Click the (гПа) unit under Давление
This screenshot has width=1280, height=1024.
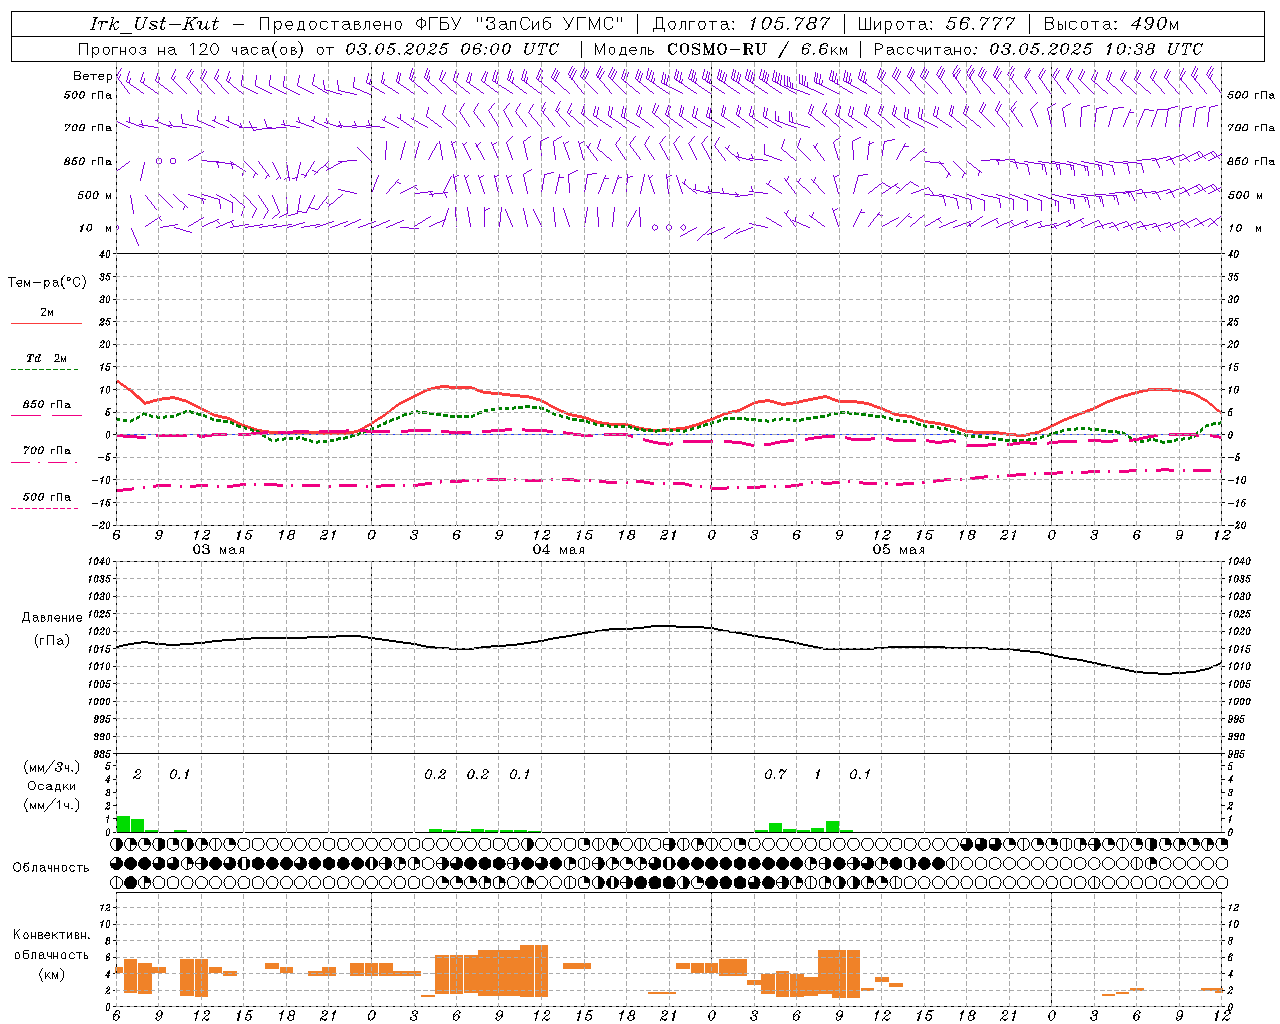click(x=52, y=641)
